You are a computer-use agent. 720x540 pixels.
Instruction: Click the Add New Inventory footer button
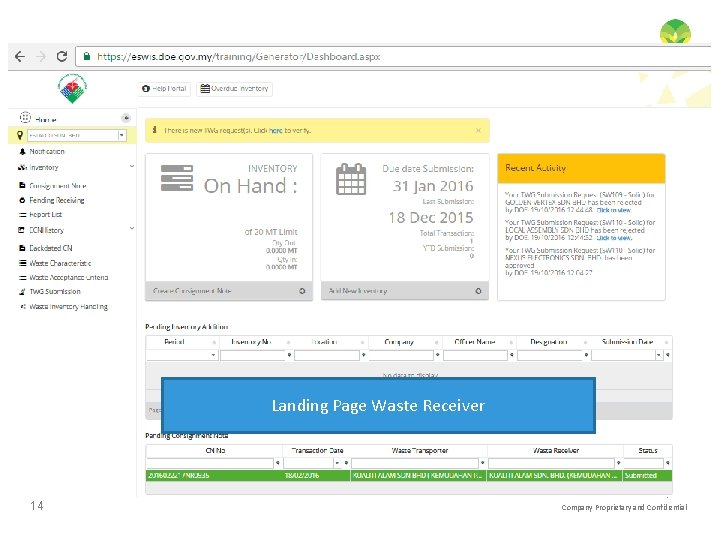pos(405,291)
